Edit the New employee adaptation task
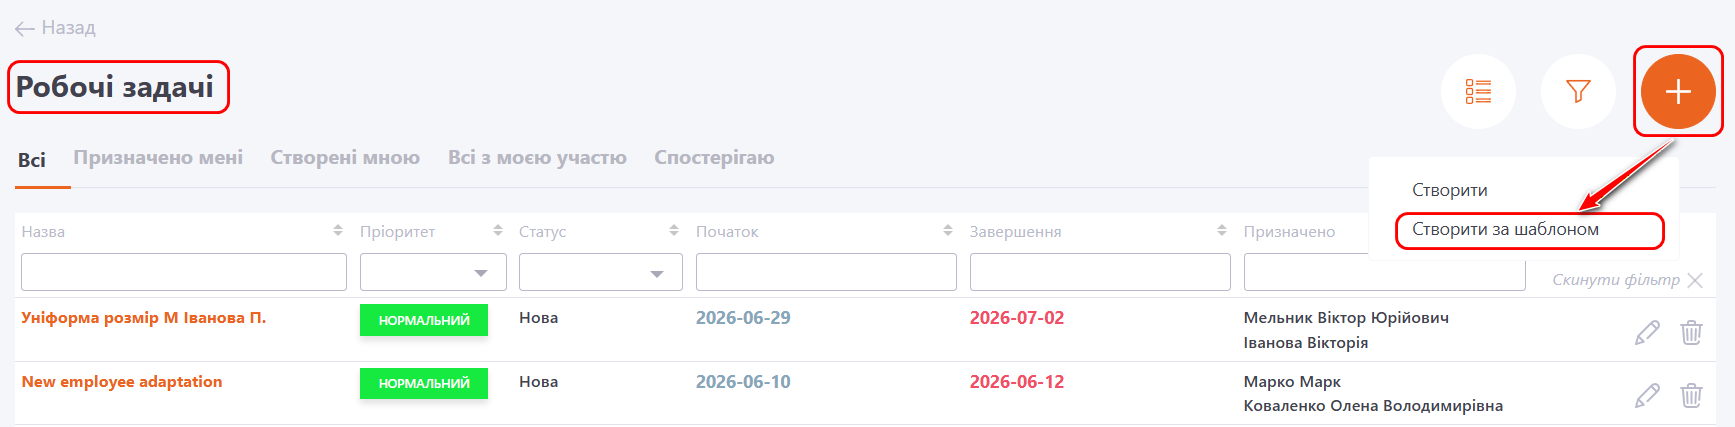 1647,396
